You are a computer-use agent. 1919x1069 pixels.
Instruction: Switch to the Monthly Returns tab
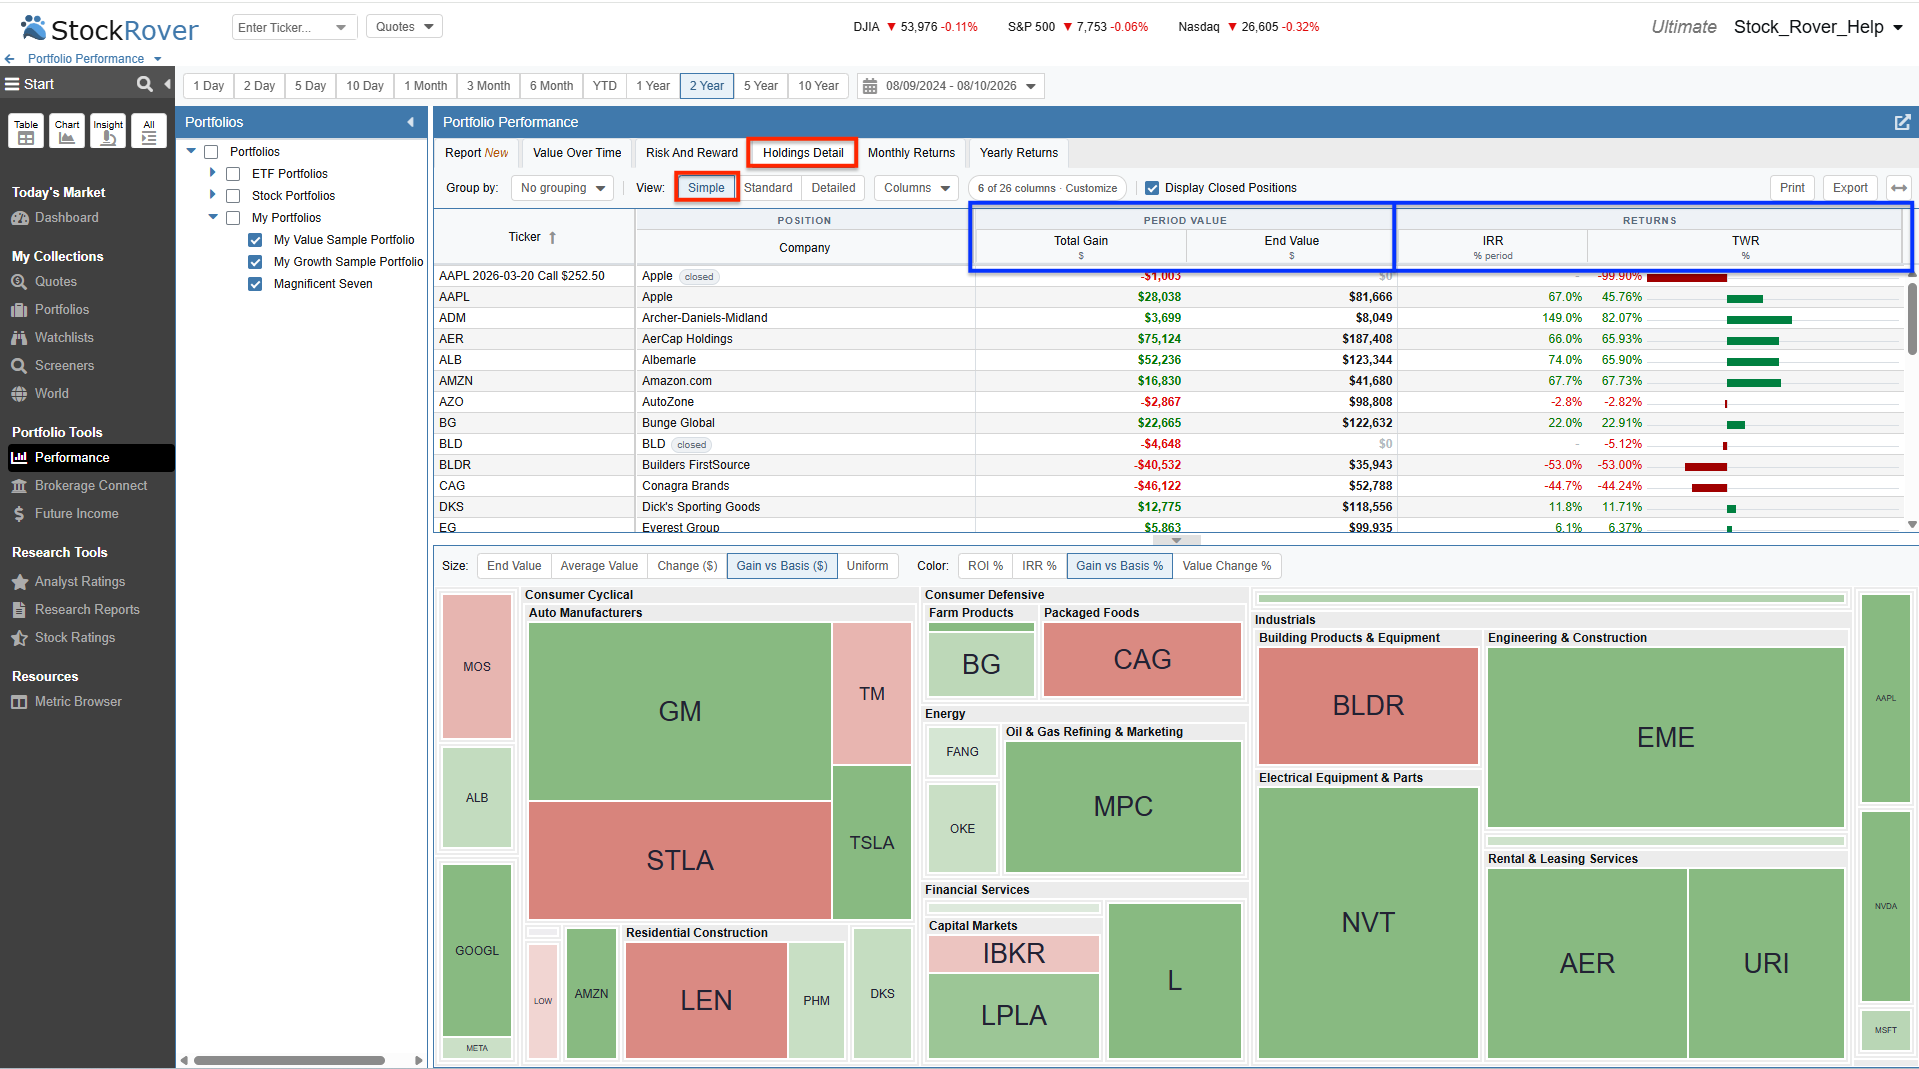(x=911, y=153)
